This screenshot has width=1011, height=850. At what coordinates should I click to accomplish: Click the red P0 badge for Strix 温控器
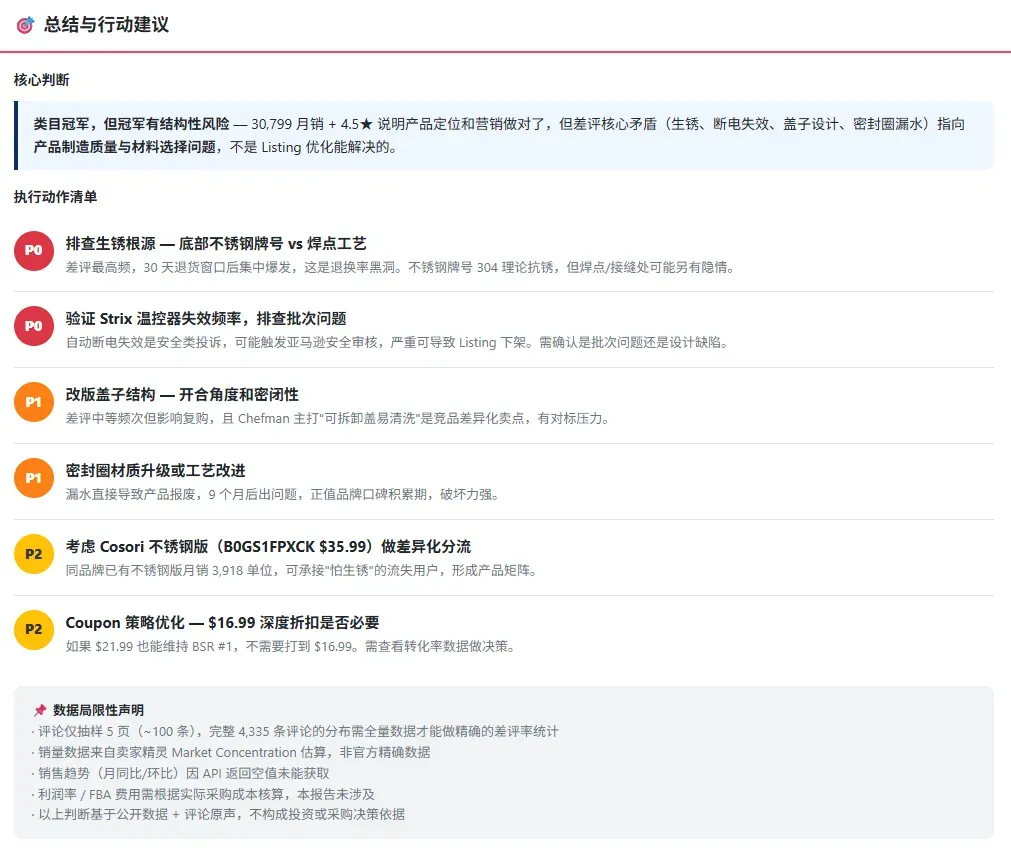tap(34, 326)
